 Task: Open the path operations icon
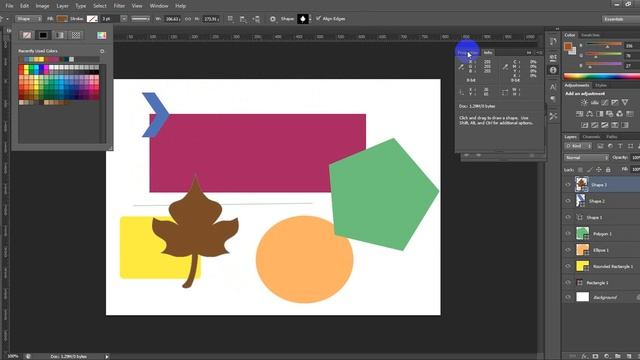point(231,19)
